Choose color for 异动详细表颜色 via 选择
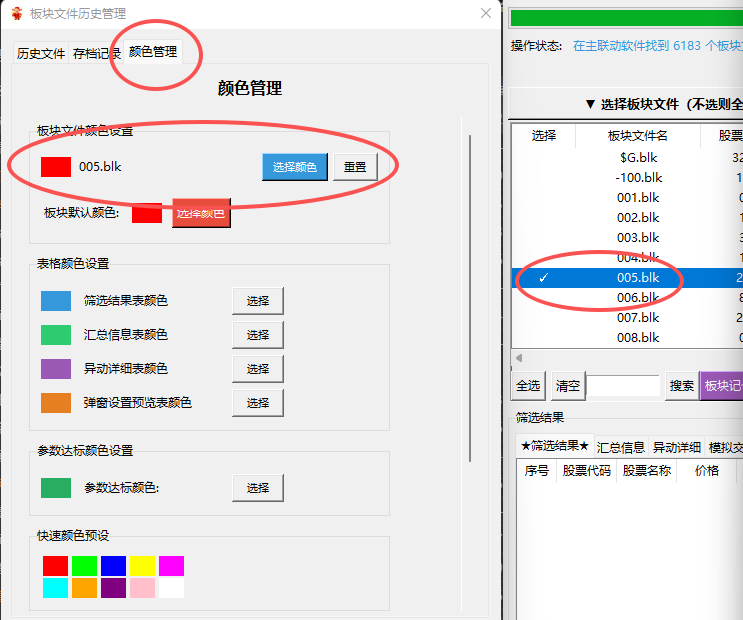The height and width of the screenshot is (620, 743). (258, 369)
